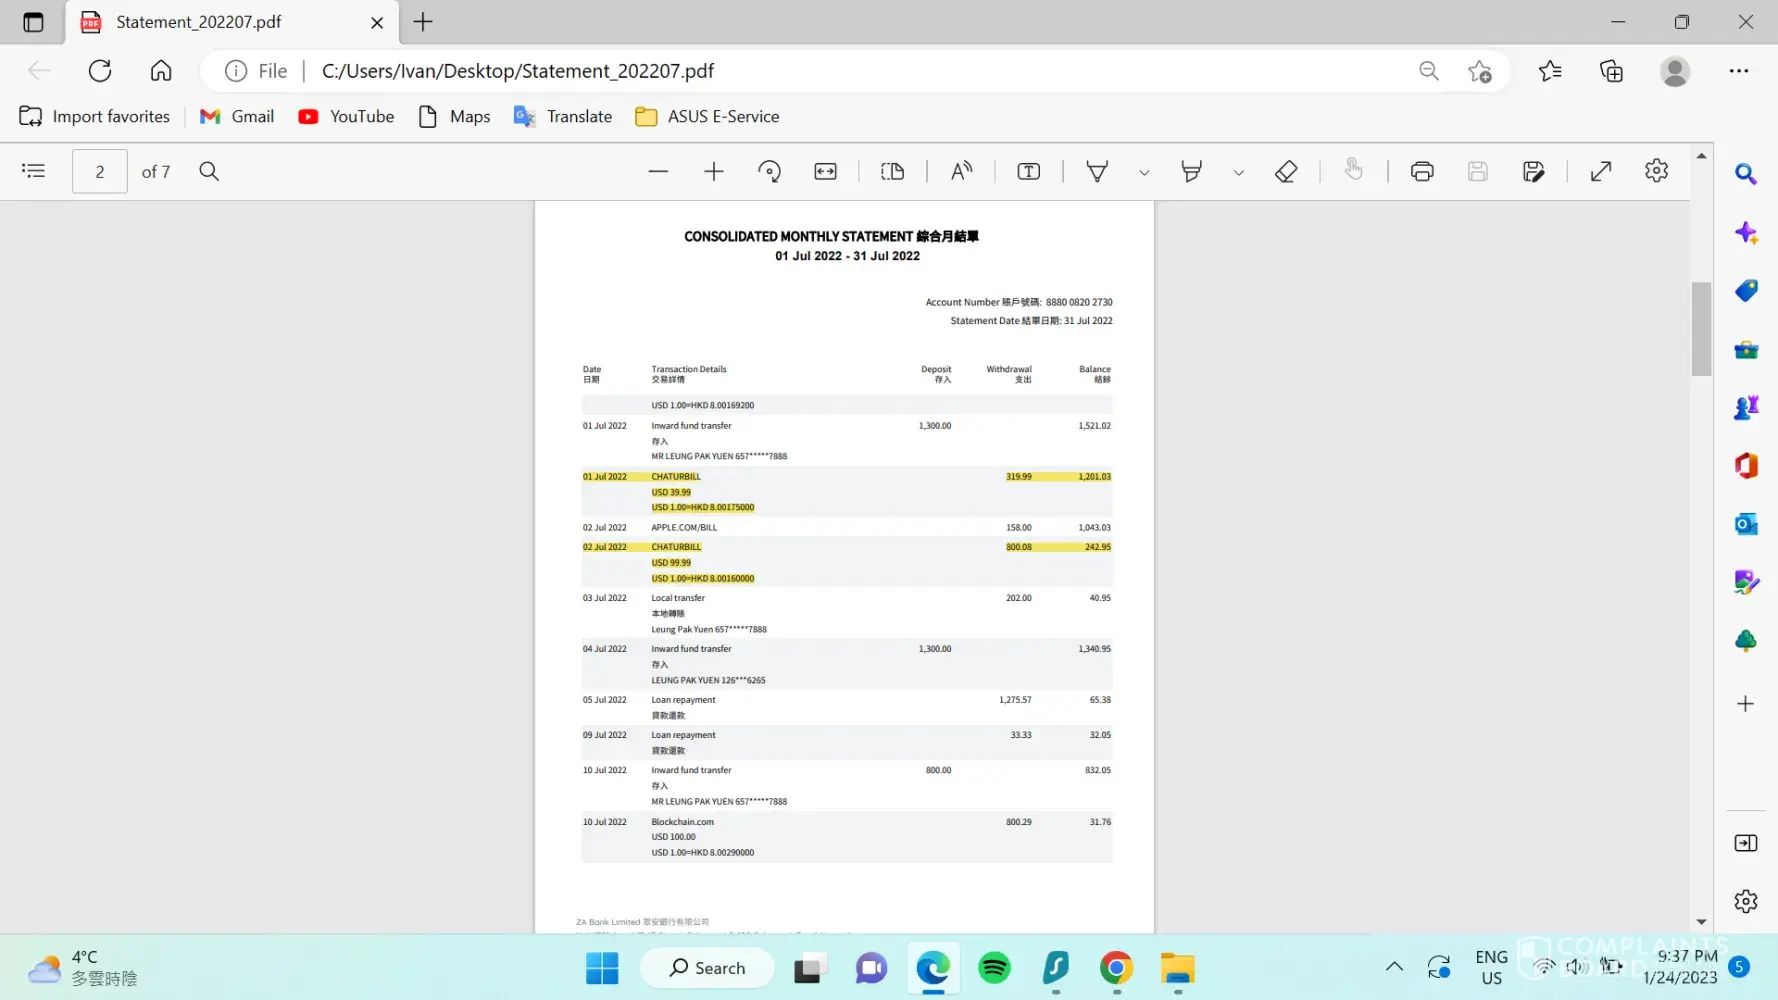Open Read aloud in PDF toolbar
The image size is (1778, 1000).
961,172
